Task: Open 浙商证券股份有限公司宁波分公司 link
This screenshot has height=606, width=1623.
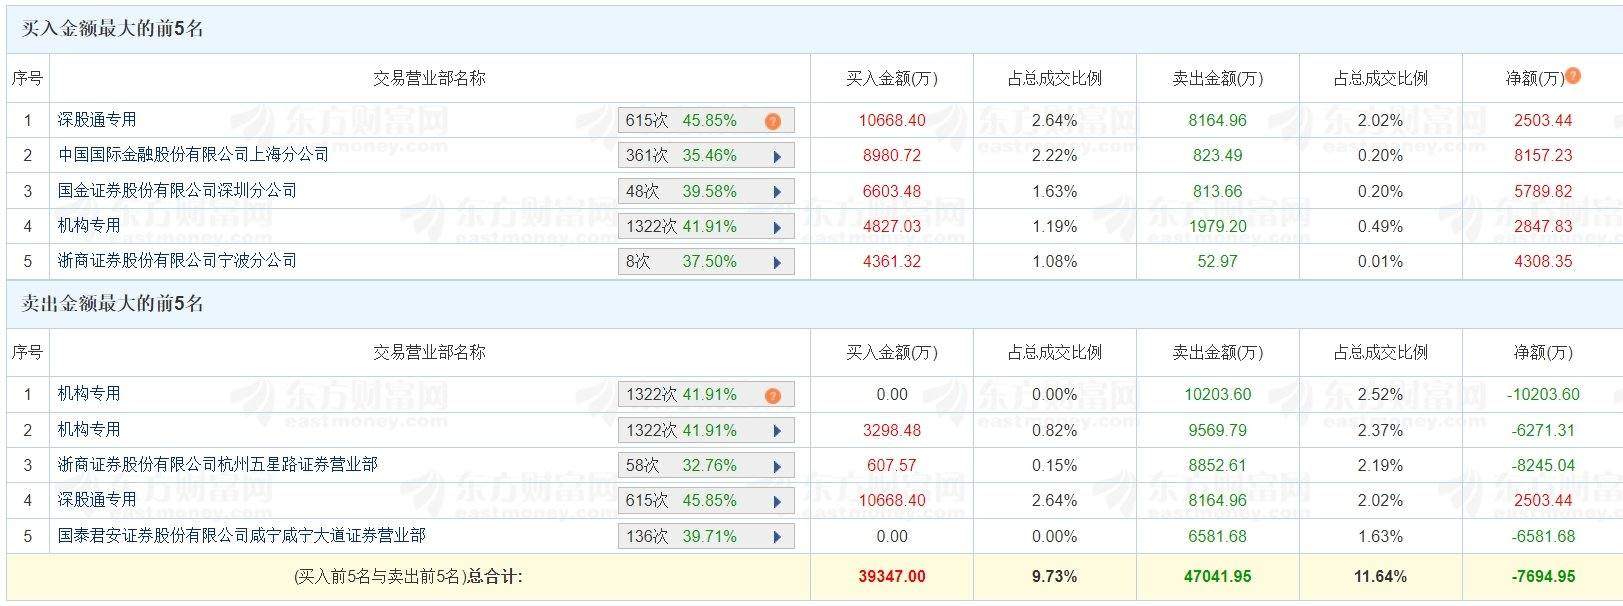Action: point(177,261)
